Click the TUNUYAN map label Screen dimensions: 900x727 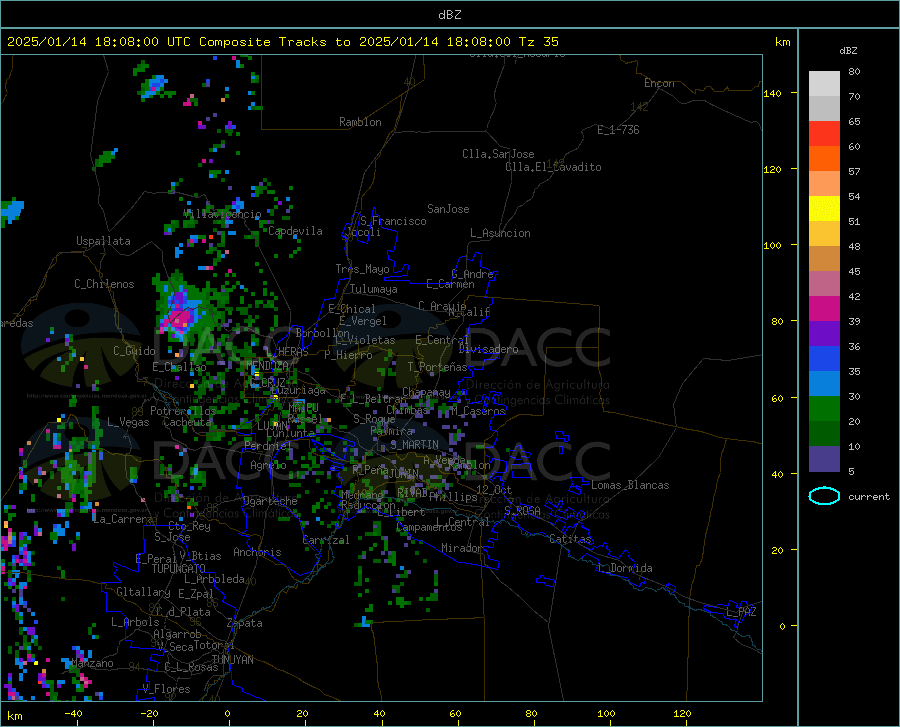(232, 660)
